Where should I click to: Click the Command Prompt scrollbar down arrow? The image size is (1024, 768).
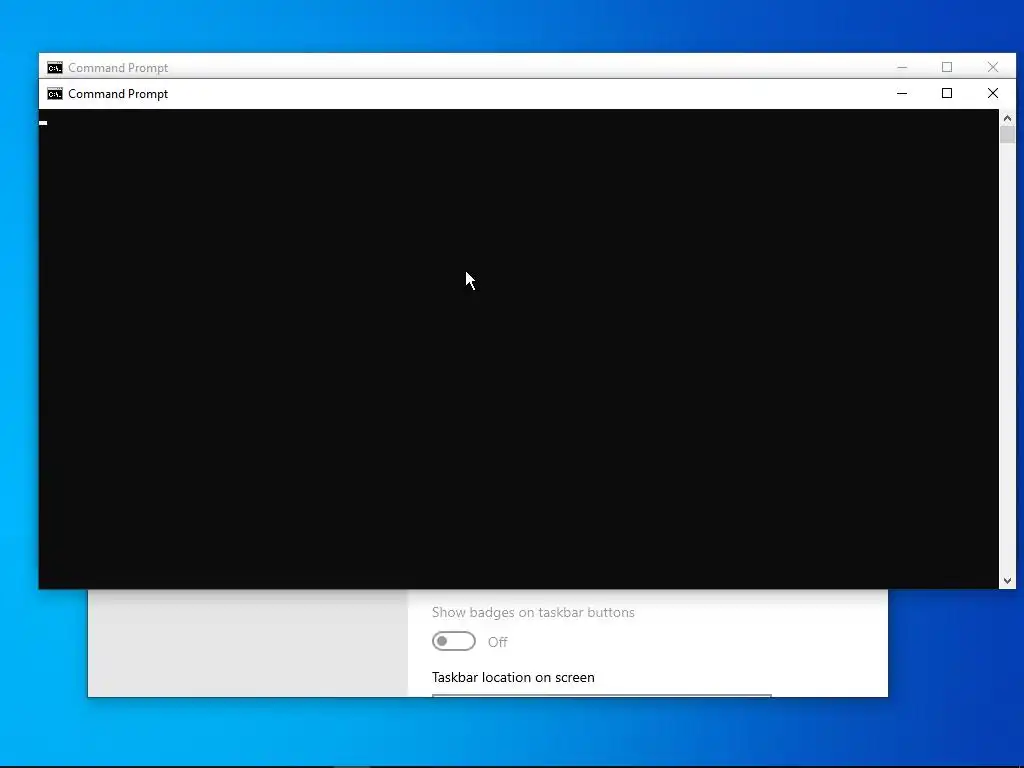click(1007, 581)
